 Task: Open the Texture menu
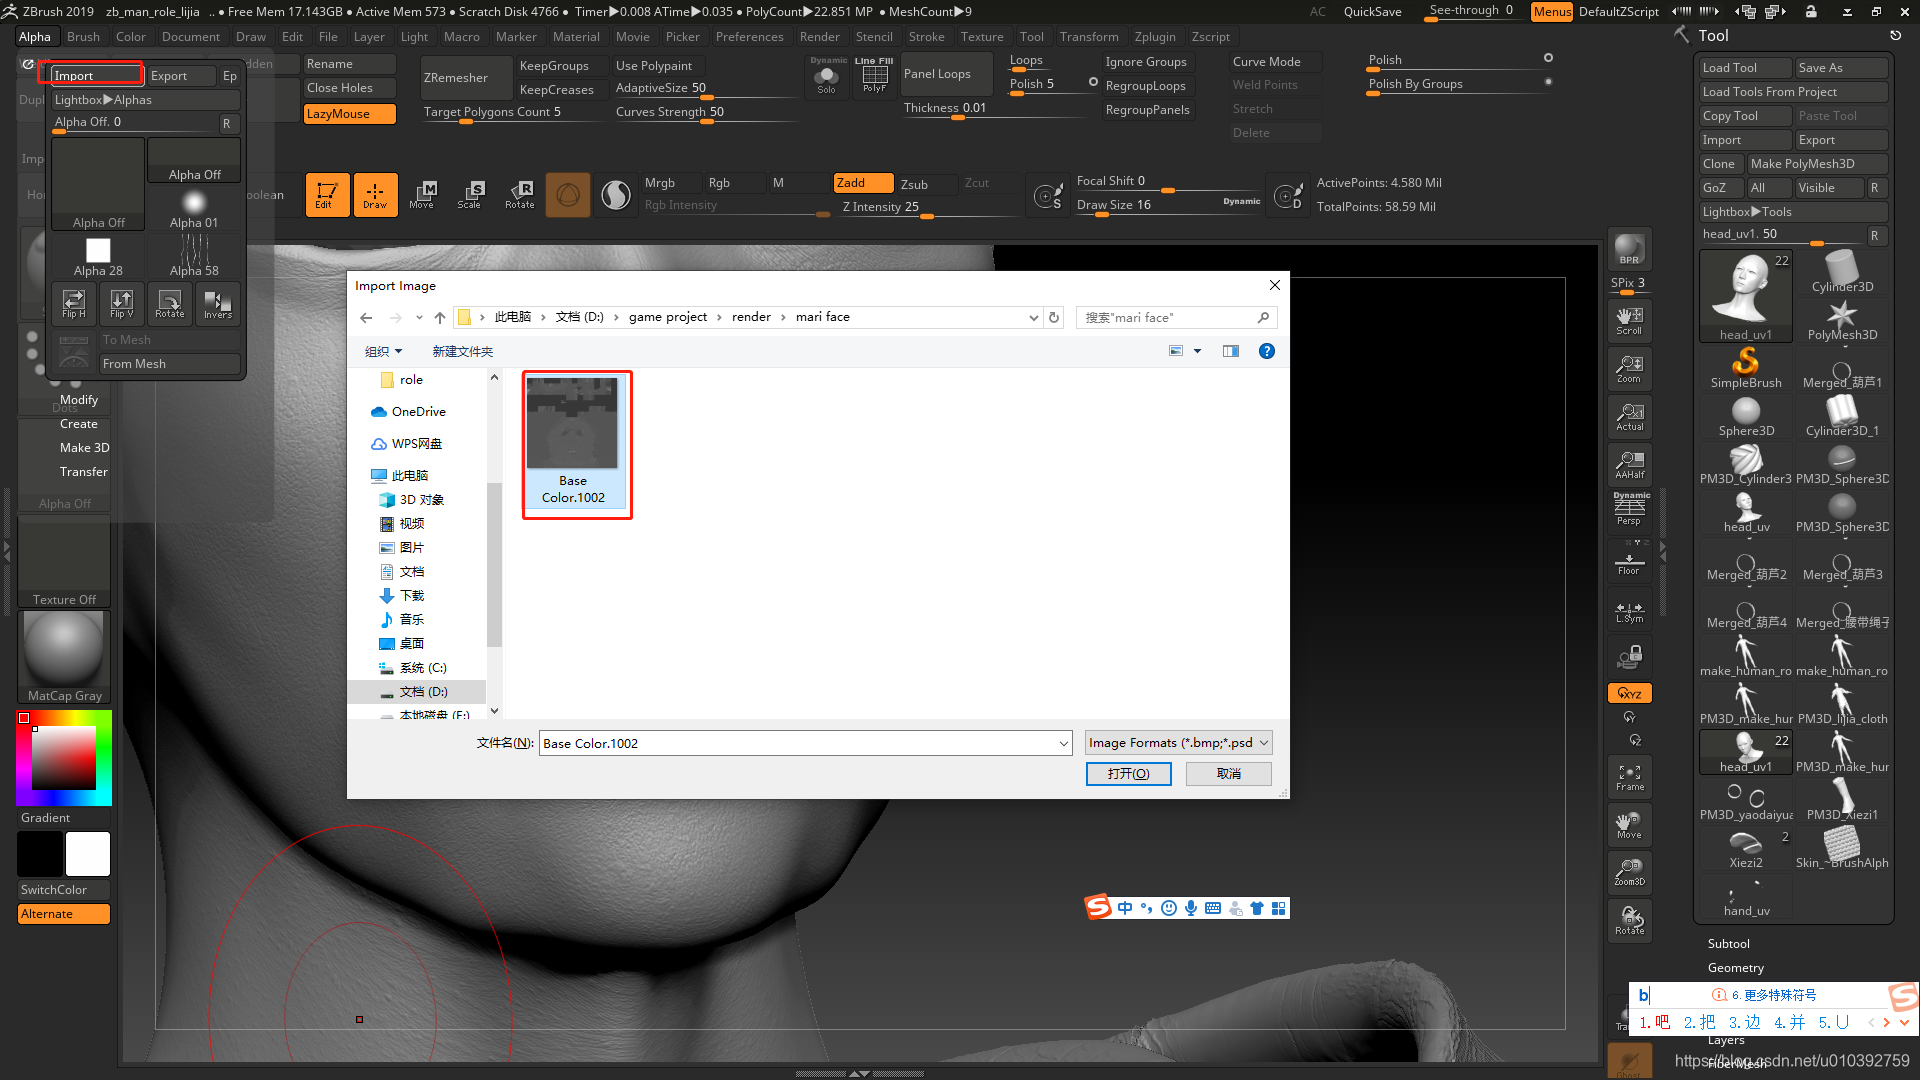click(981, 37)
